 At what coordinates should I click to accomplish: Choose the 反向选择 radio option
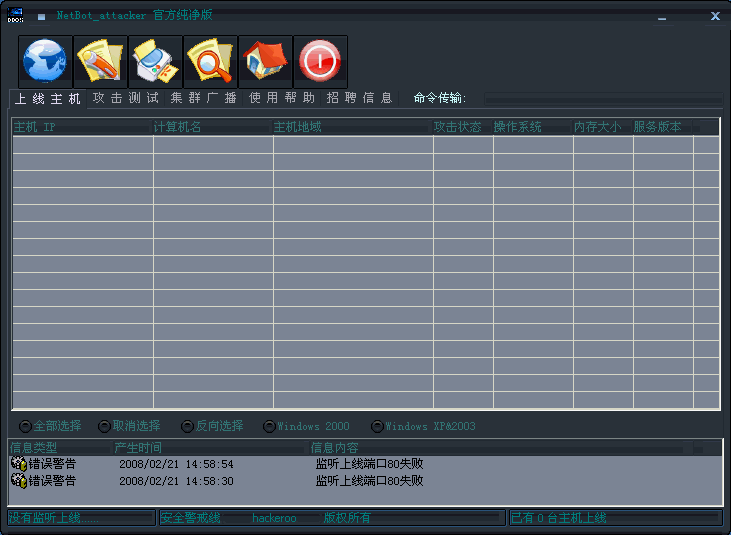188,426
